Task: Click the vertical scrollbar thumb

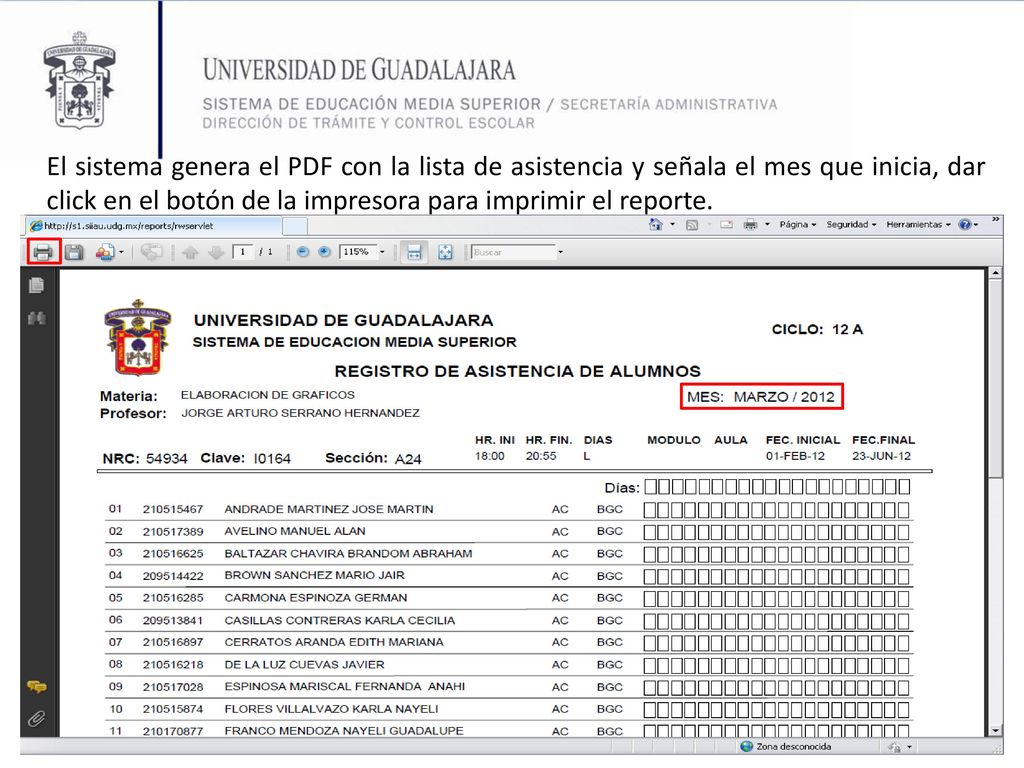Action: [995, 379]
